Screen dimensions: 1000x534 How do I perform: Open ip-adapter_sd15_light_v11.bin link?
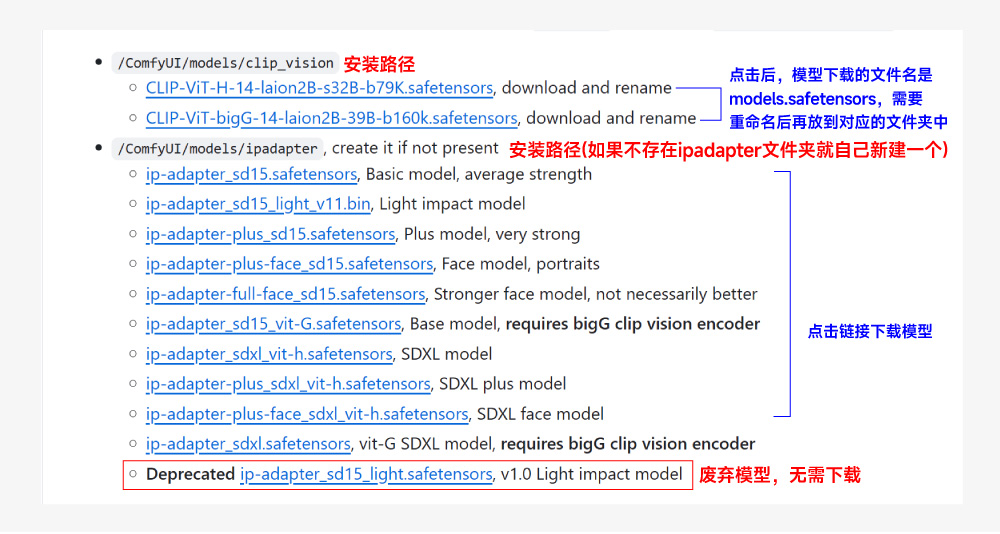pyautogui.click(x=258, y=204)
